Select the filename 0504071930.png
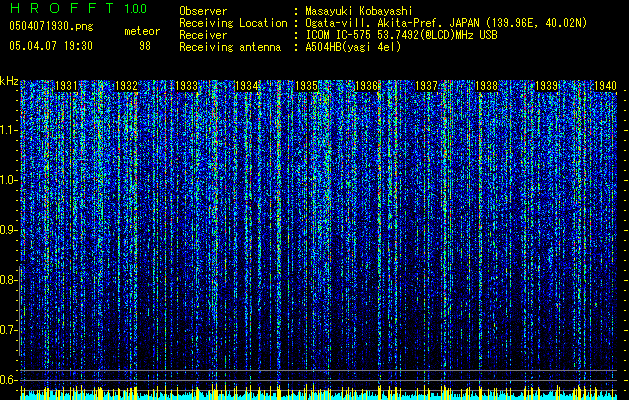The width and height of the screenshot is (629, 400). point(51,26)
